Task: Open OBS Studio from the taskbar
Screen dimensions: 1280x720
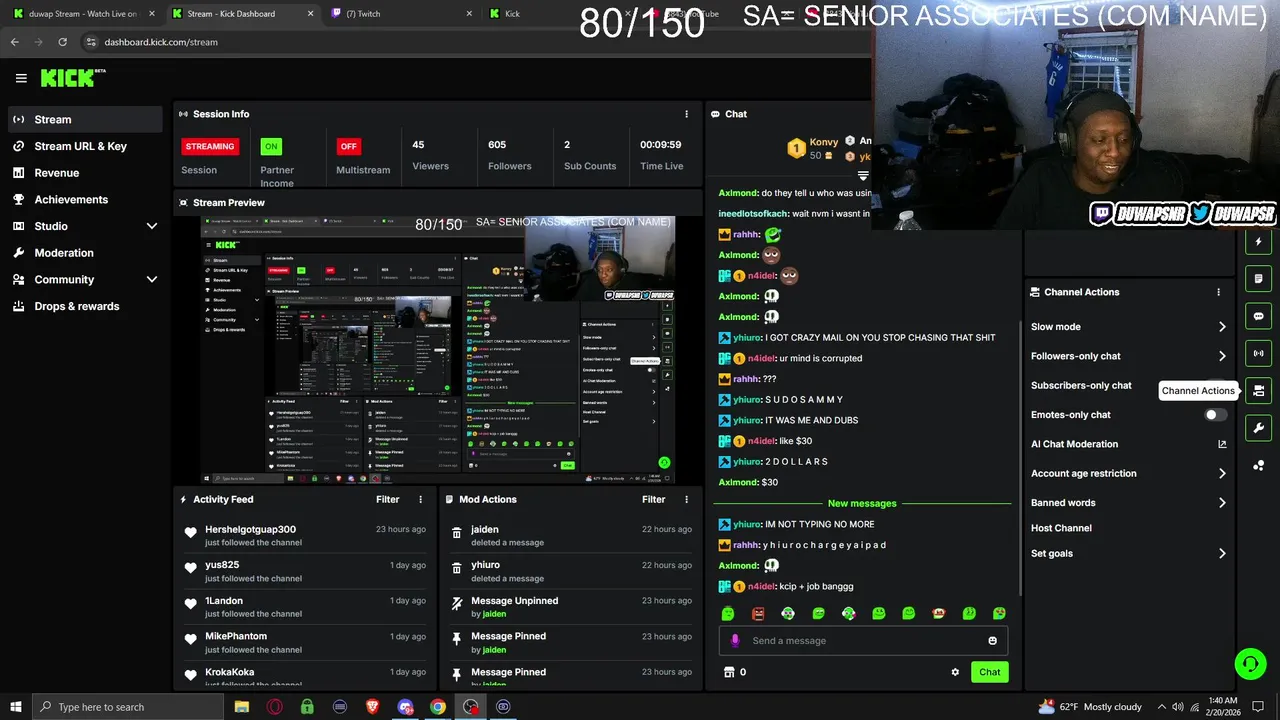Action: pyautogui.click(x=470, y=707)
